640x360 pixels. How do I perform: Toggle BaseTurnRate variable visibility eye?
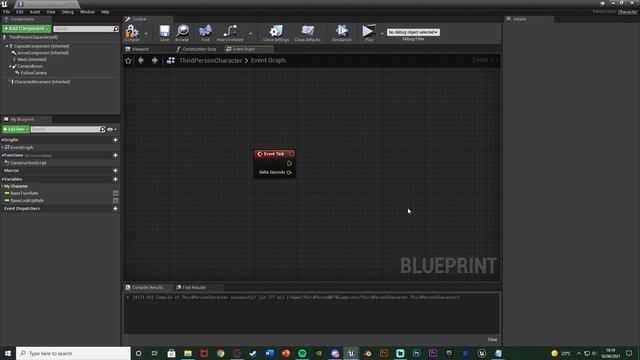click(x=116, y=193)
